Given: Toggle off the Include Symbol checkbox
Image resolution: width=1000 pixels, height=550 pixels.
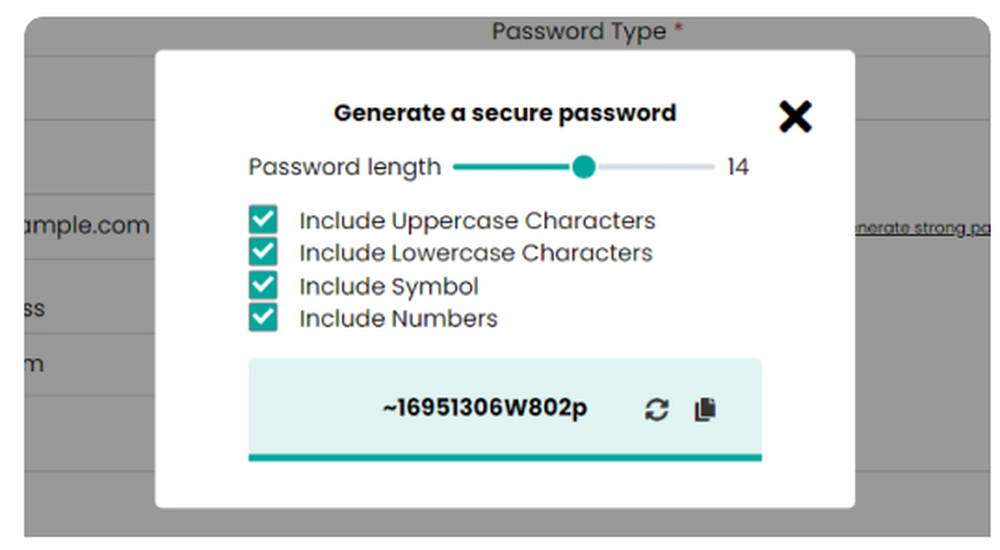Looking at the screenshot, I should coord(263,286).
